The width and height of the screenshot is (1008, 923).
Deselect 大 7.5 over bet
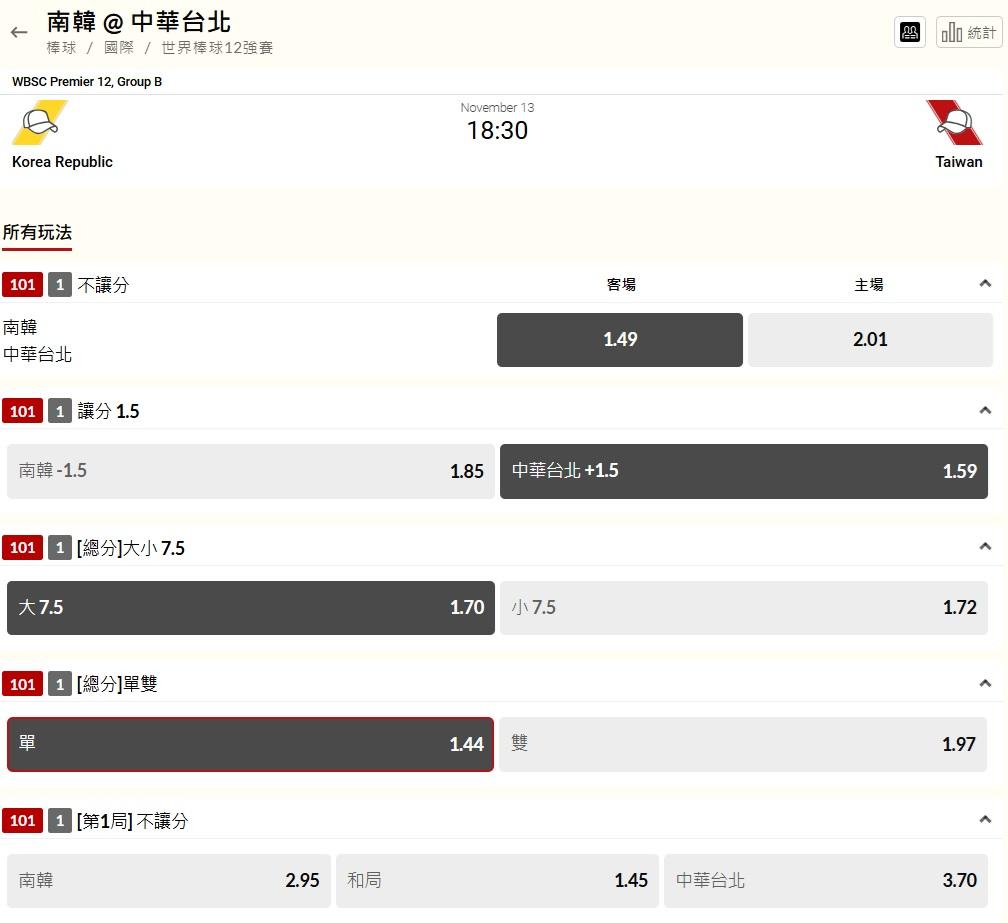[250, 607]
